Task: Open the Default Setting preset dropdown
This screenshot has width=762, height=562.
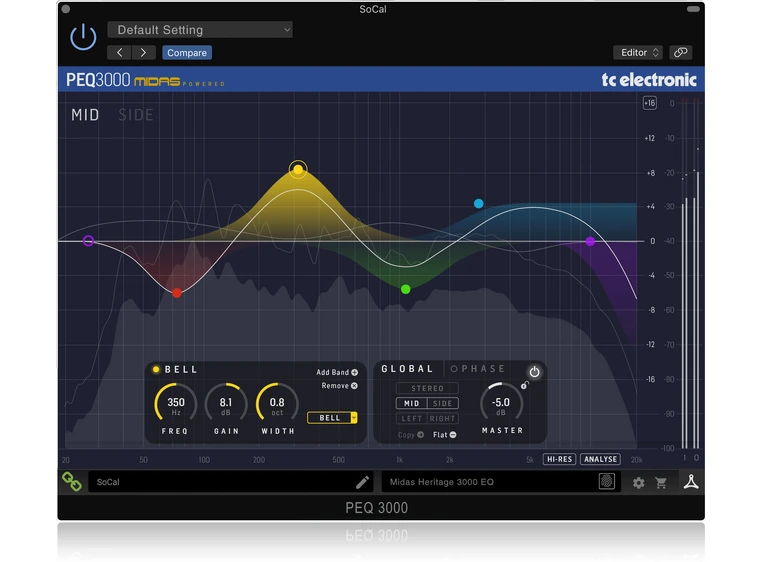Action: pos(200,30)
